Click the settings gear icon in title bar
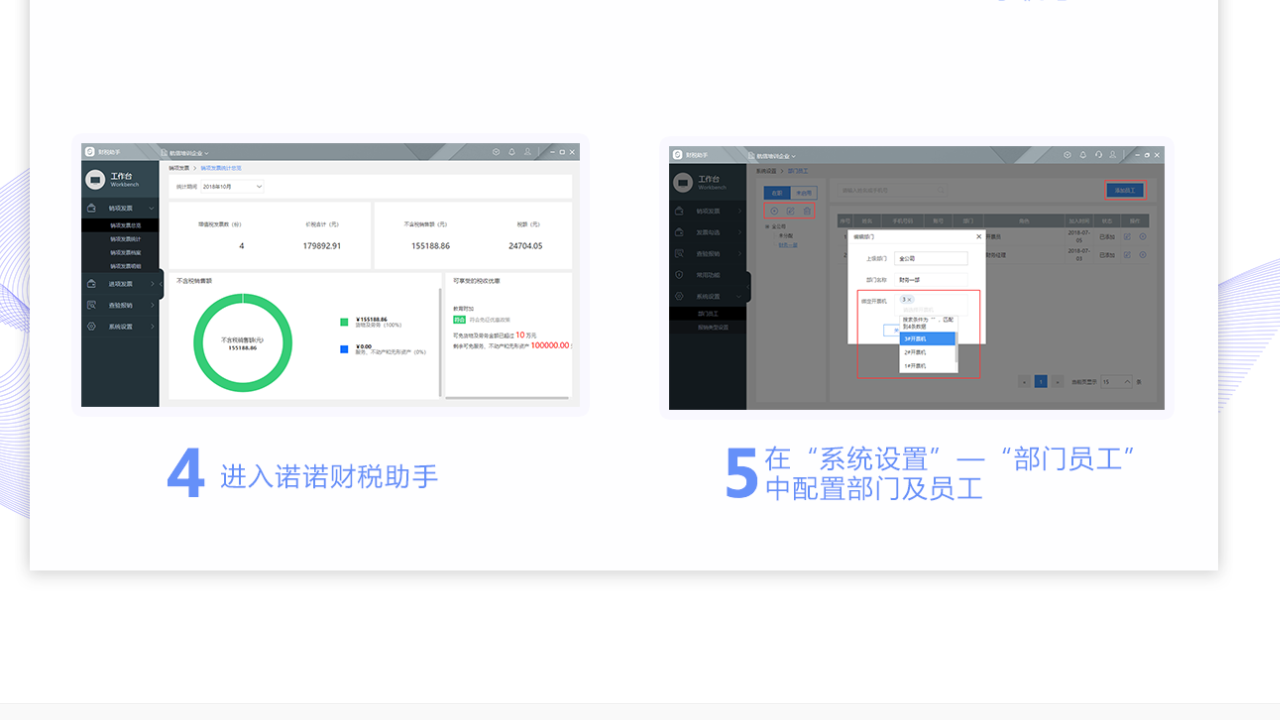This screenshot has width=1280, height=720. tap(1067, 155)
